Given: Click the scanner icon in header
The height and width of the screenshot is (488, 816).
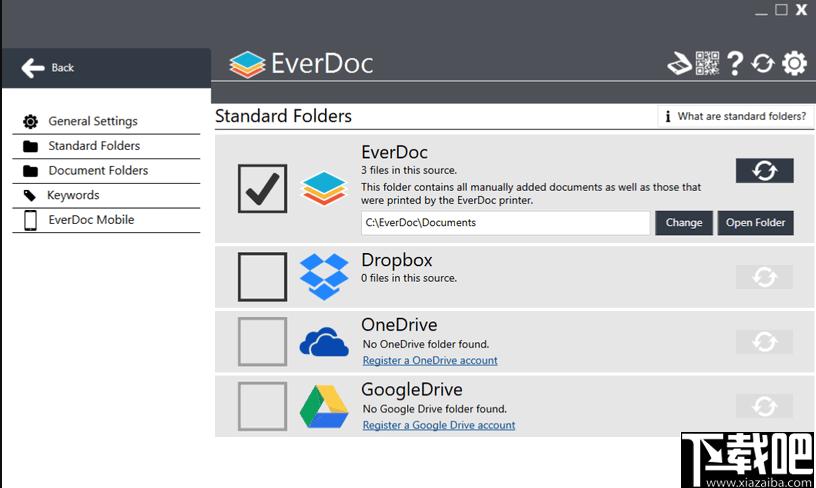Looking at the screenshot, I should coord(680,64).
